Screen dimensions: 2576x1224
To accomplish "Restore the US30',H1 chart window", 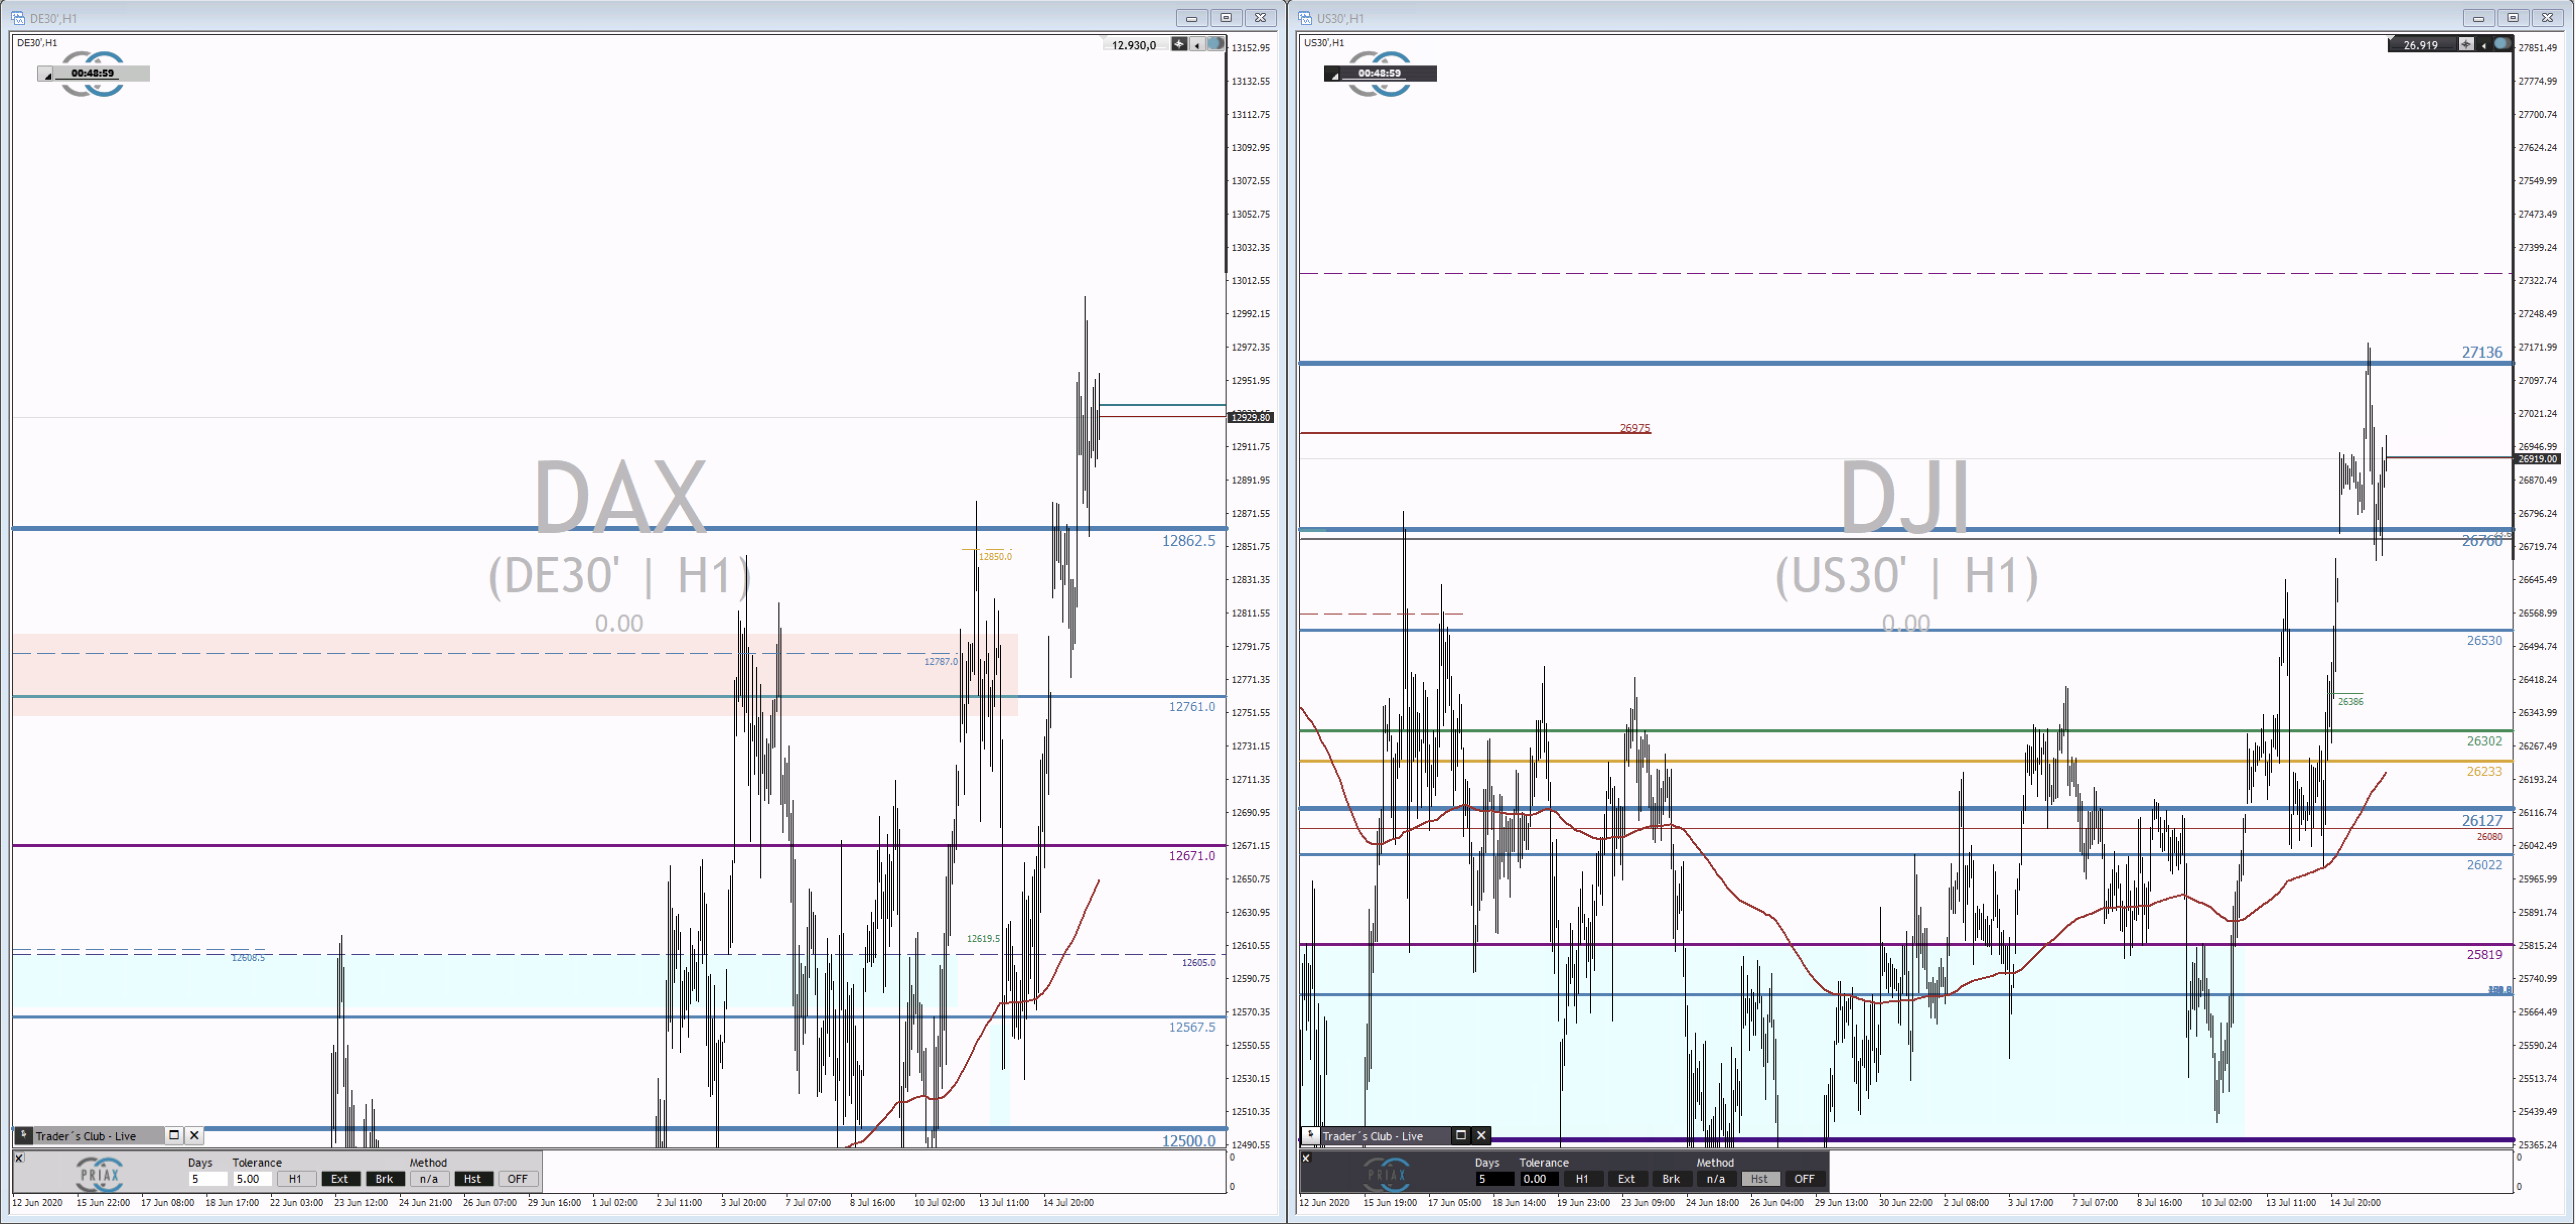I will point(2513,18).
